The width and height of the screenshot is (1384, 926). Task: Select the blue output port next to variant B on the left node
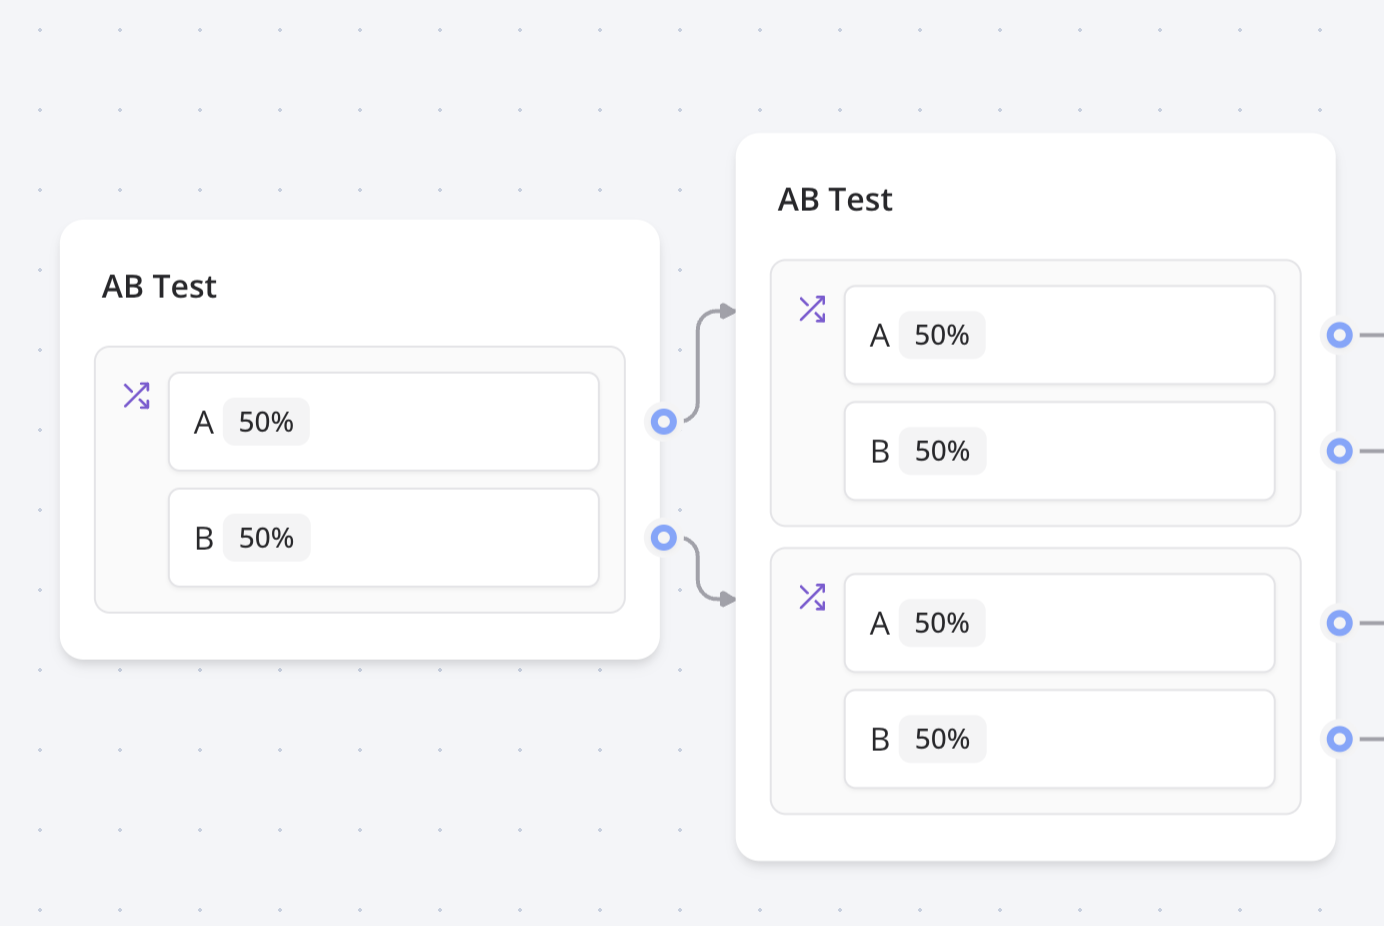663,538
